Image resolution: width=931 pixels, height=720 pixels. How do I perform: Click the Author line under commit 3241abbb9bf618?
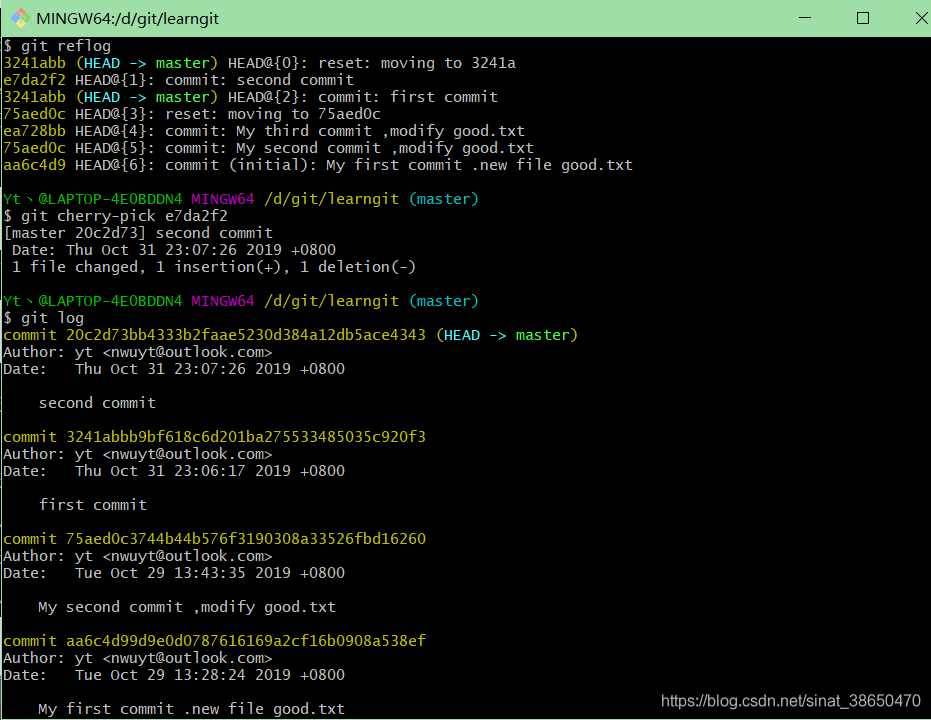138,454
